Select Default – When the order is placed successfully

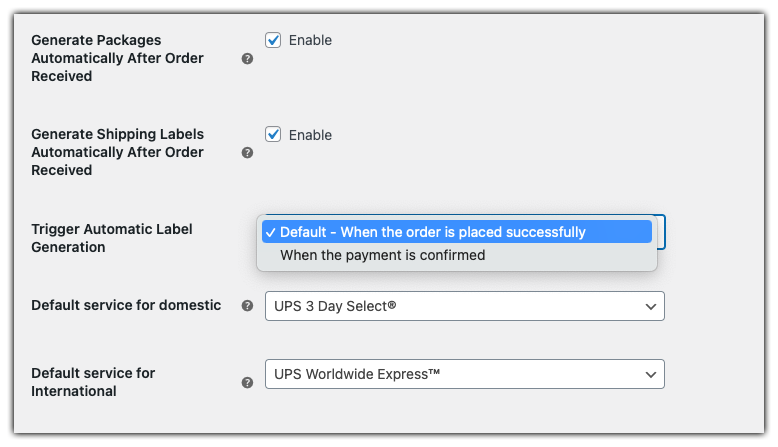click(x=432, y=232)
